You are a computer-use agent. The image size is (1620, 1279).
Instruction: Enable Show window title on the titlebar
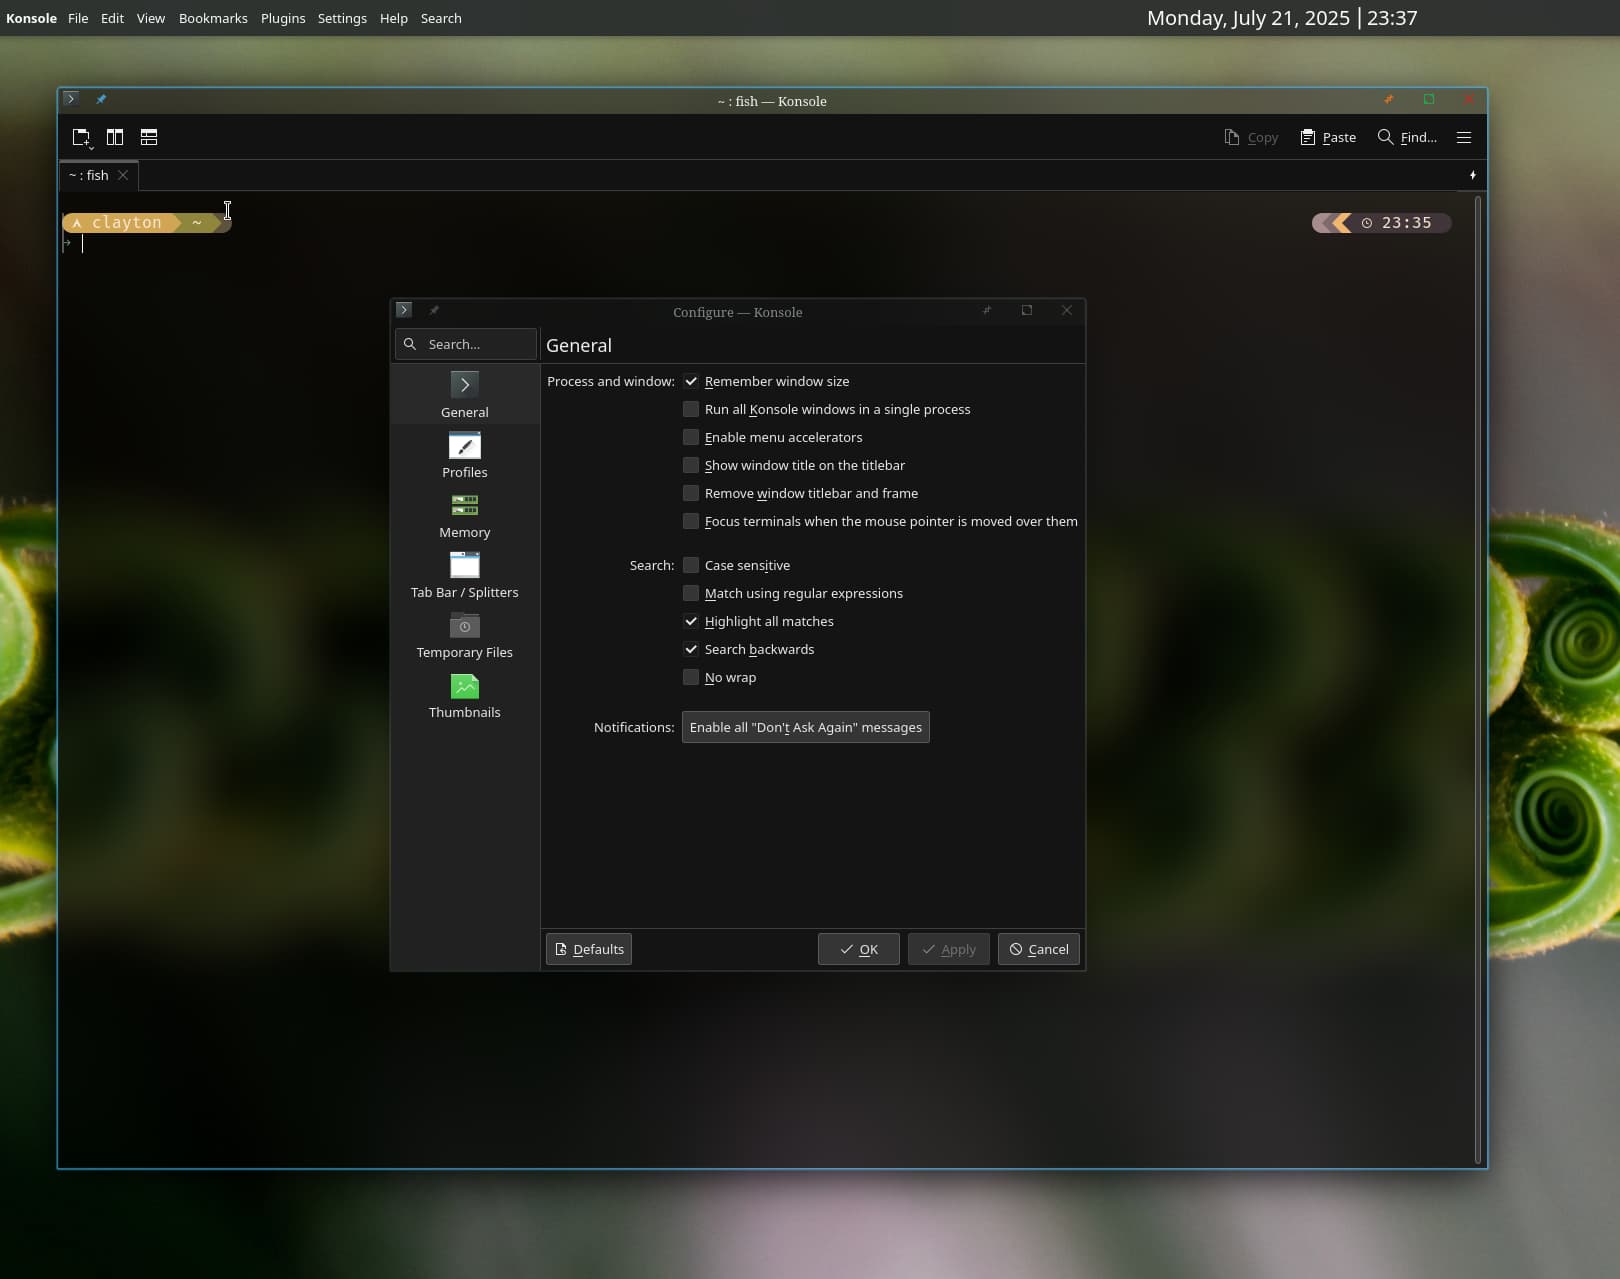(x=691, y=466)
